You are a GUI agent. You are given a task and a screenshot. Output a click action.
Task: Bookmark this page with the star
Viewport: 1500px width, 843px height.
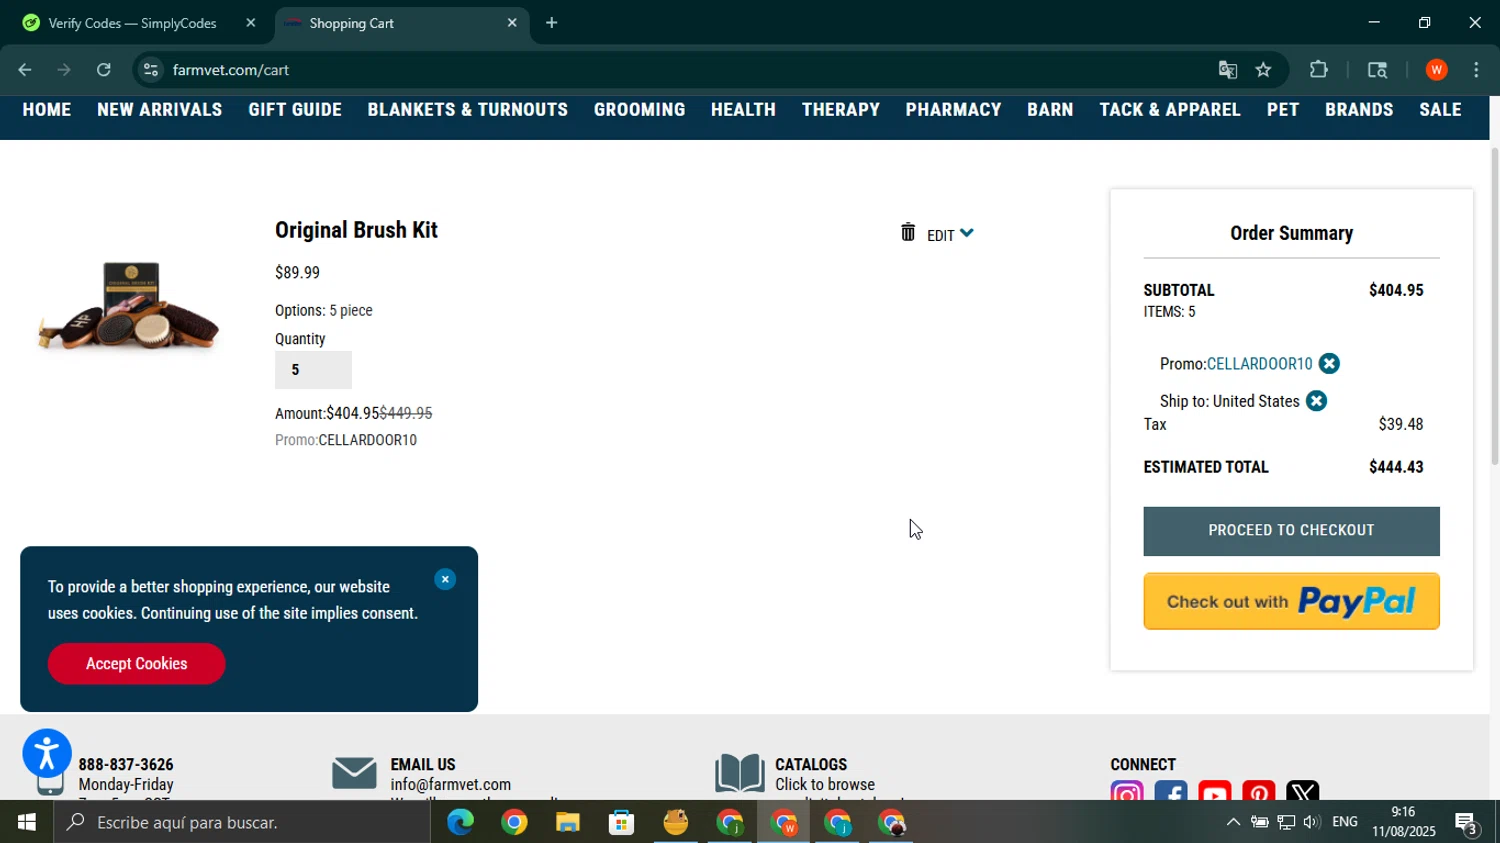coord(1264,70)
